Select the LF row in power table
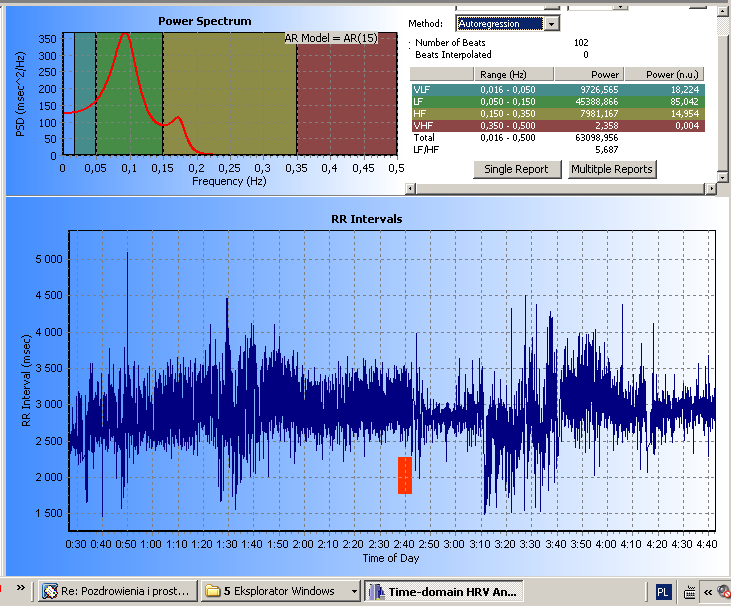The height and width of the screenshot is (606, 731). pos(558,102)
